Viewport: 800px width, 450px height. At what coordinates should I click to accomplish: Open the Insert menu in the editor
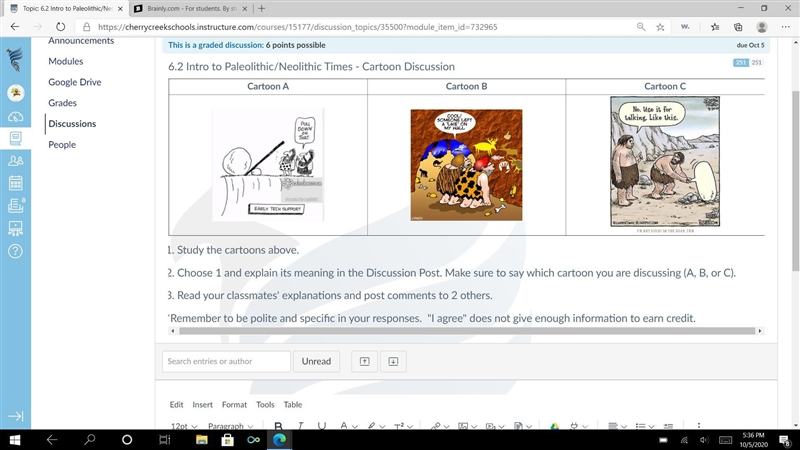tap(203, 405)
